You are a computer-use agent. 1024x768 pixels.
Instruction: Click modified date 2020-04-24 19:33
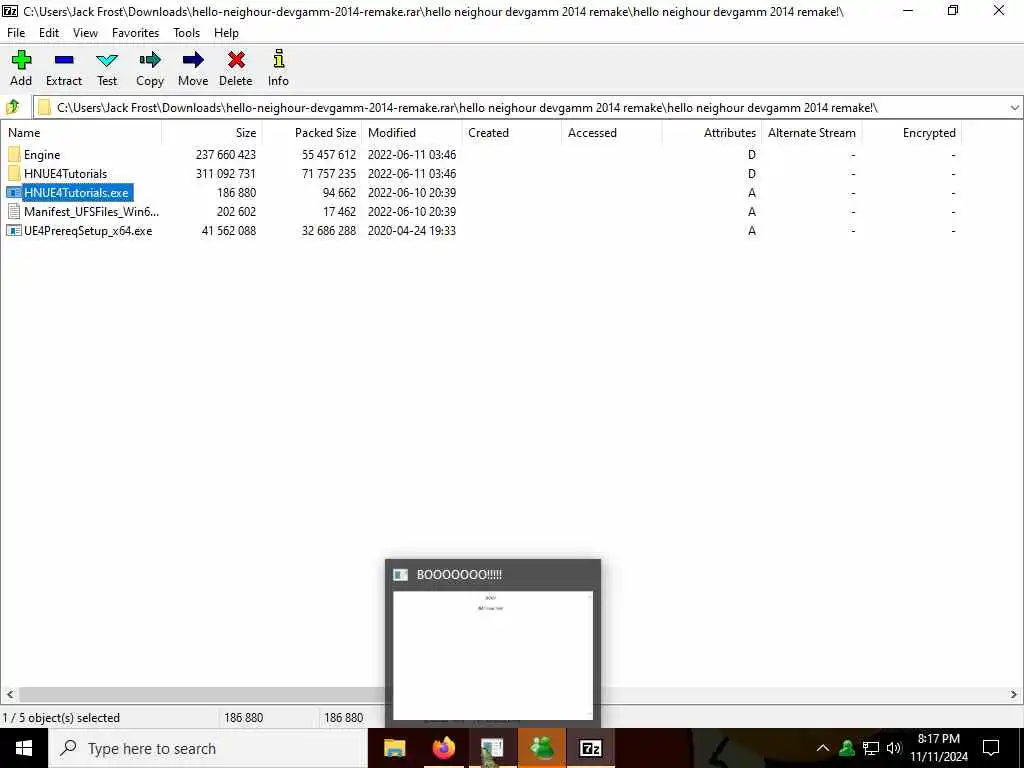(412, 231)
